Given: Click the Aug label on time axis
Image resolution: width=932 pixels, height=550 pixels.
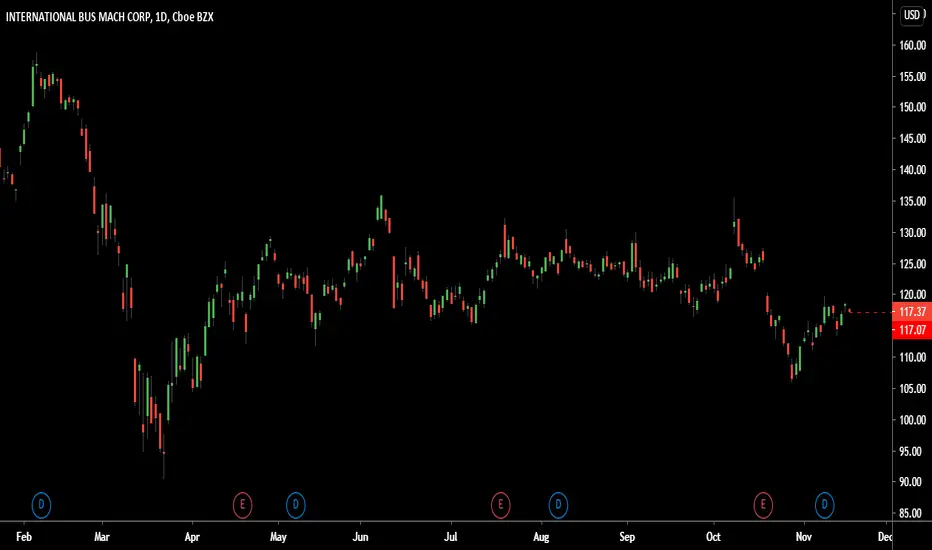Looking at the screenshot, I should pos(541,537).
